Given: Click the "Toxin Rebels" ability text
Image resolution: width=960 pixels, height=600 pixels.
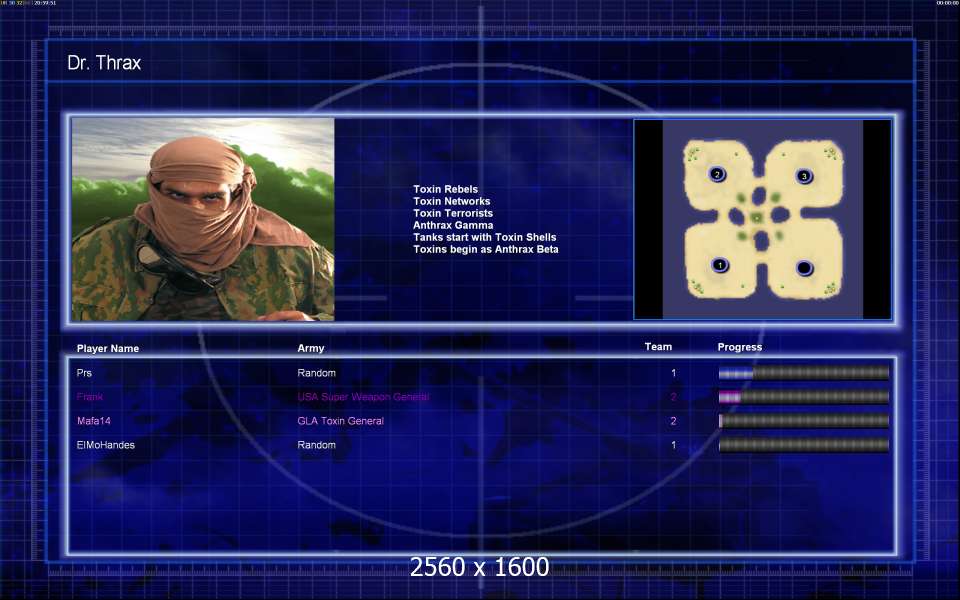Looking at the screenshot, I should pos(445,189).
